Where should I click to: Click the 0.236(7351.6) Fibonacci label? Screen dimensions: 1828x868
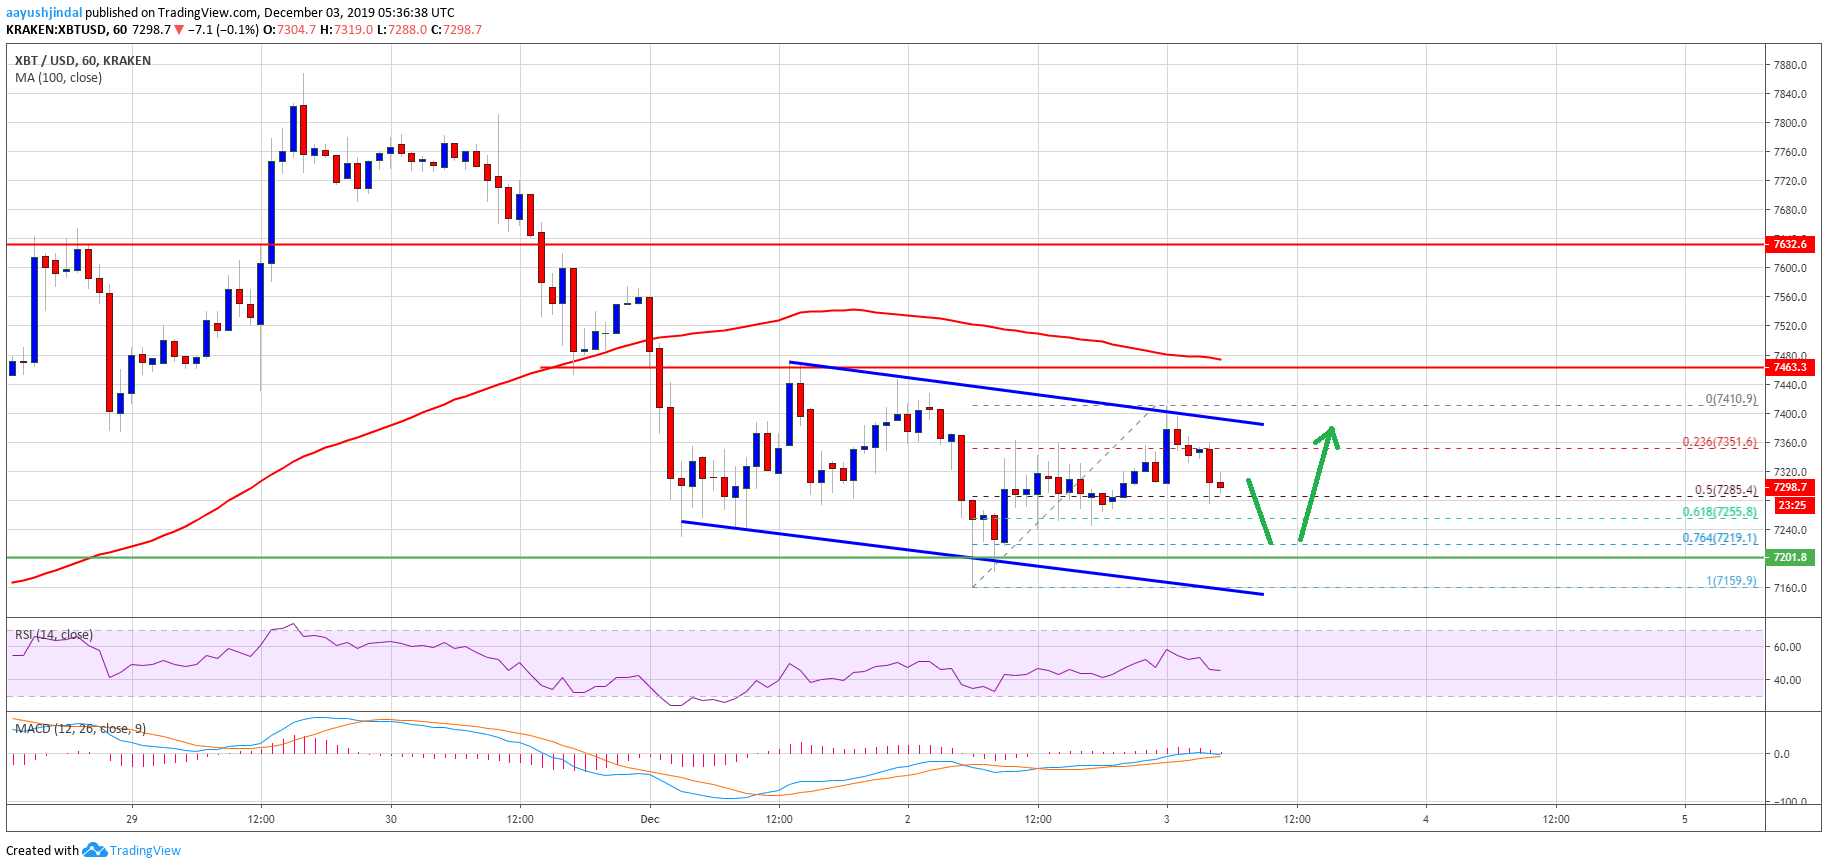(x=1719, y=442)
